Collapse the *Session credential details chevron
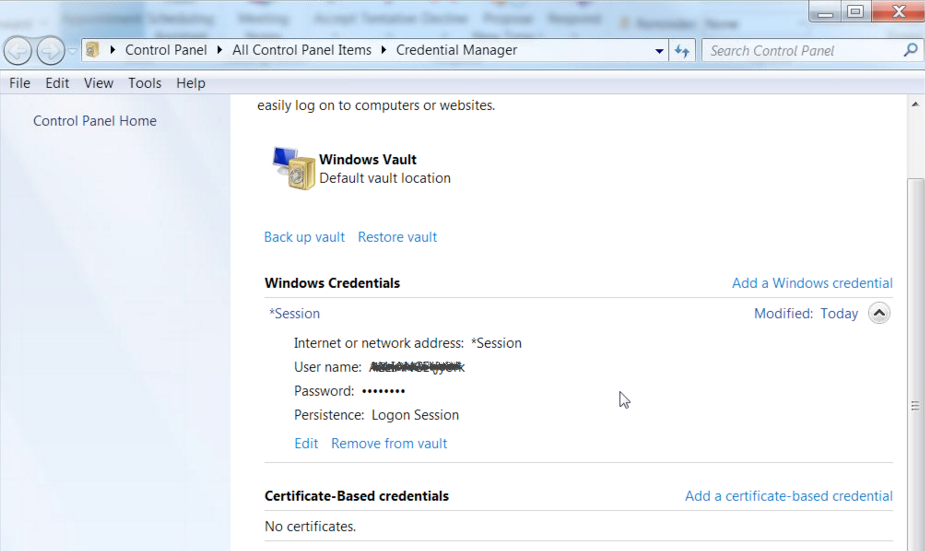Viewport: 925px width, 551px height. pyautogui.click(x=878, y=313)
